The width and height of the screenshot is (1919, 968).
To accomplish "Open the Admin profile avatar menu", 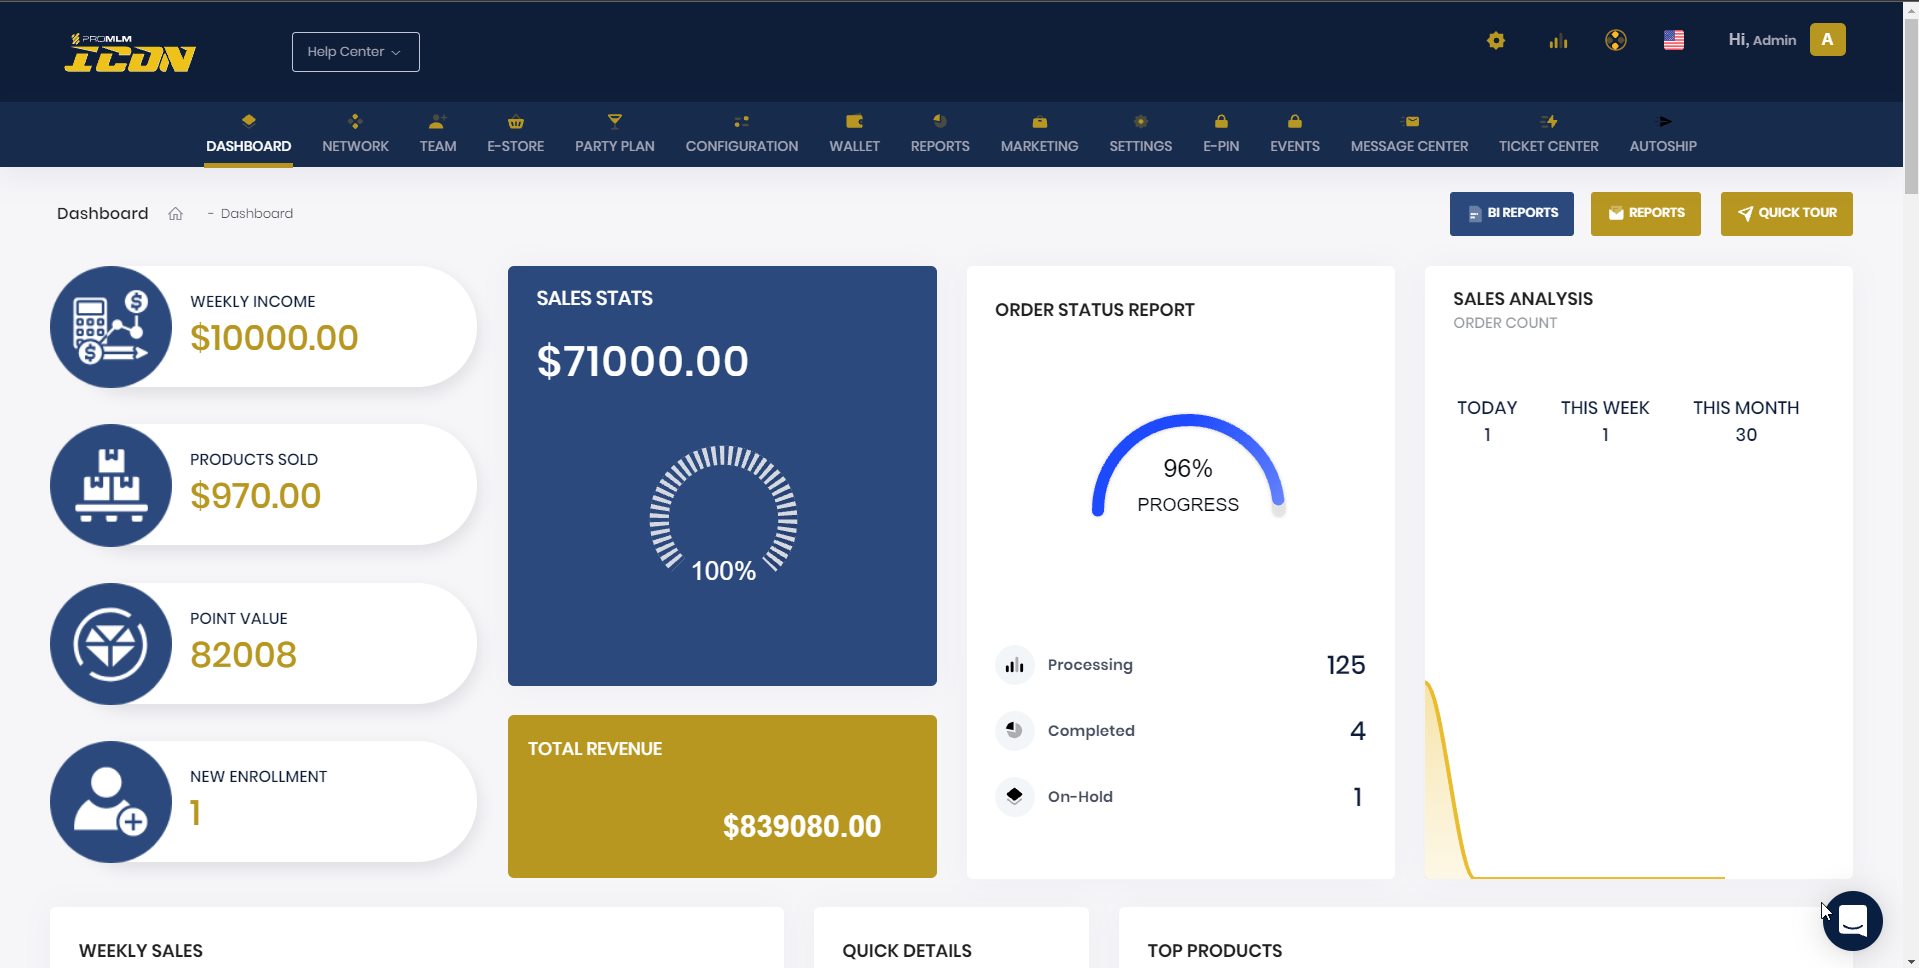I will [1827, 40].
